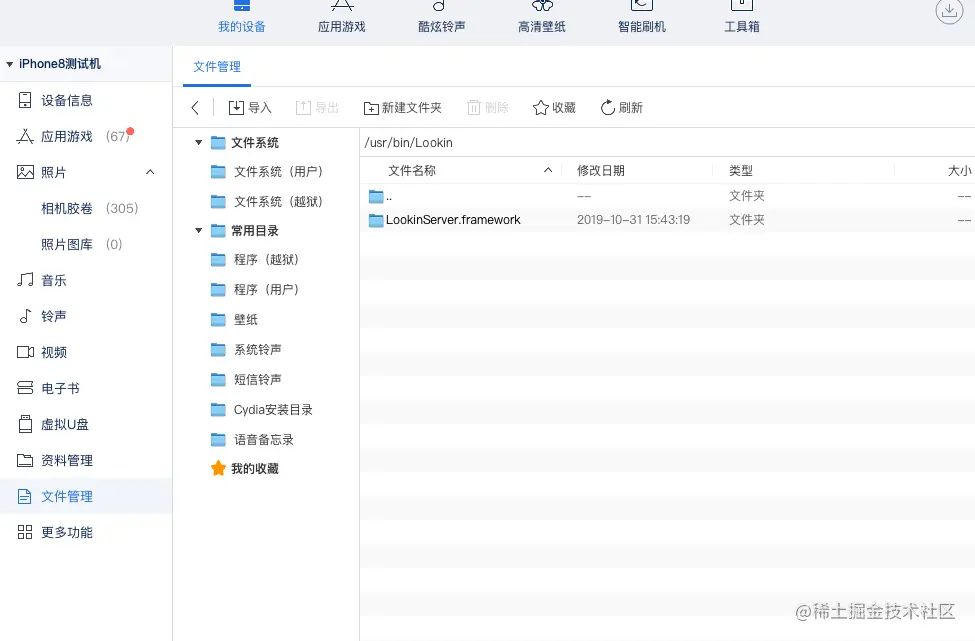Select the 壁纸 folder
This screenshot has width=975, height=641.
234,320
